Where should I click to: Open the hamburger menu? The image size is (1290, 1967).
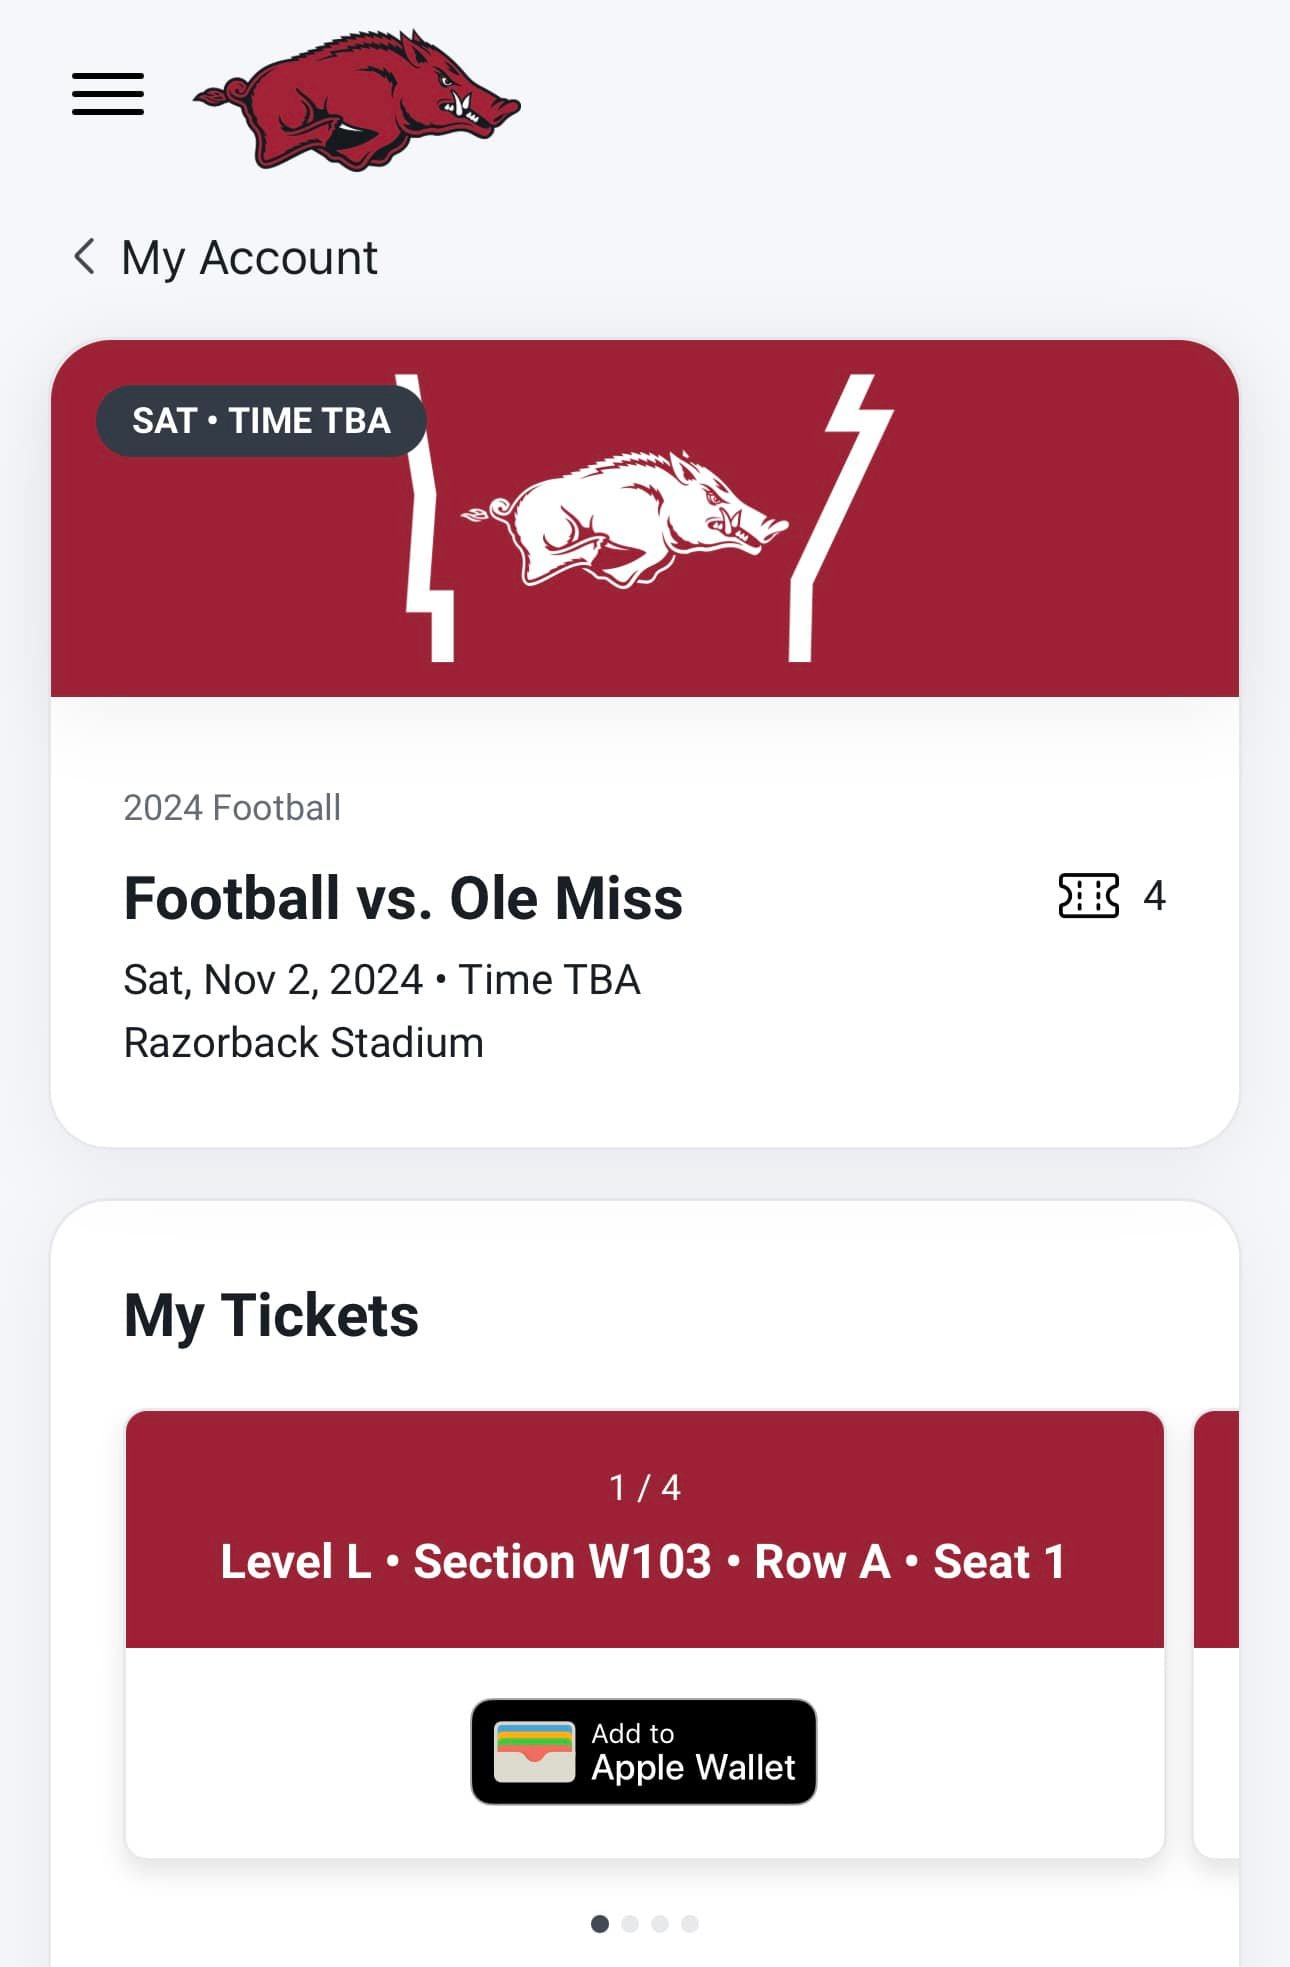point(108,94)
